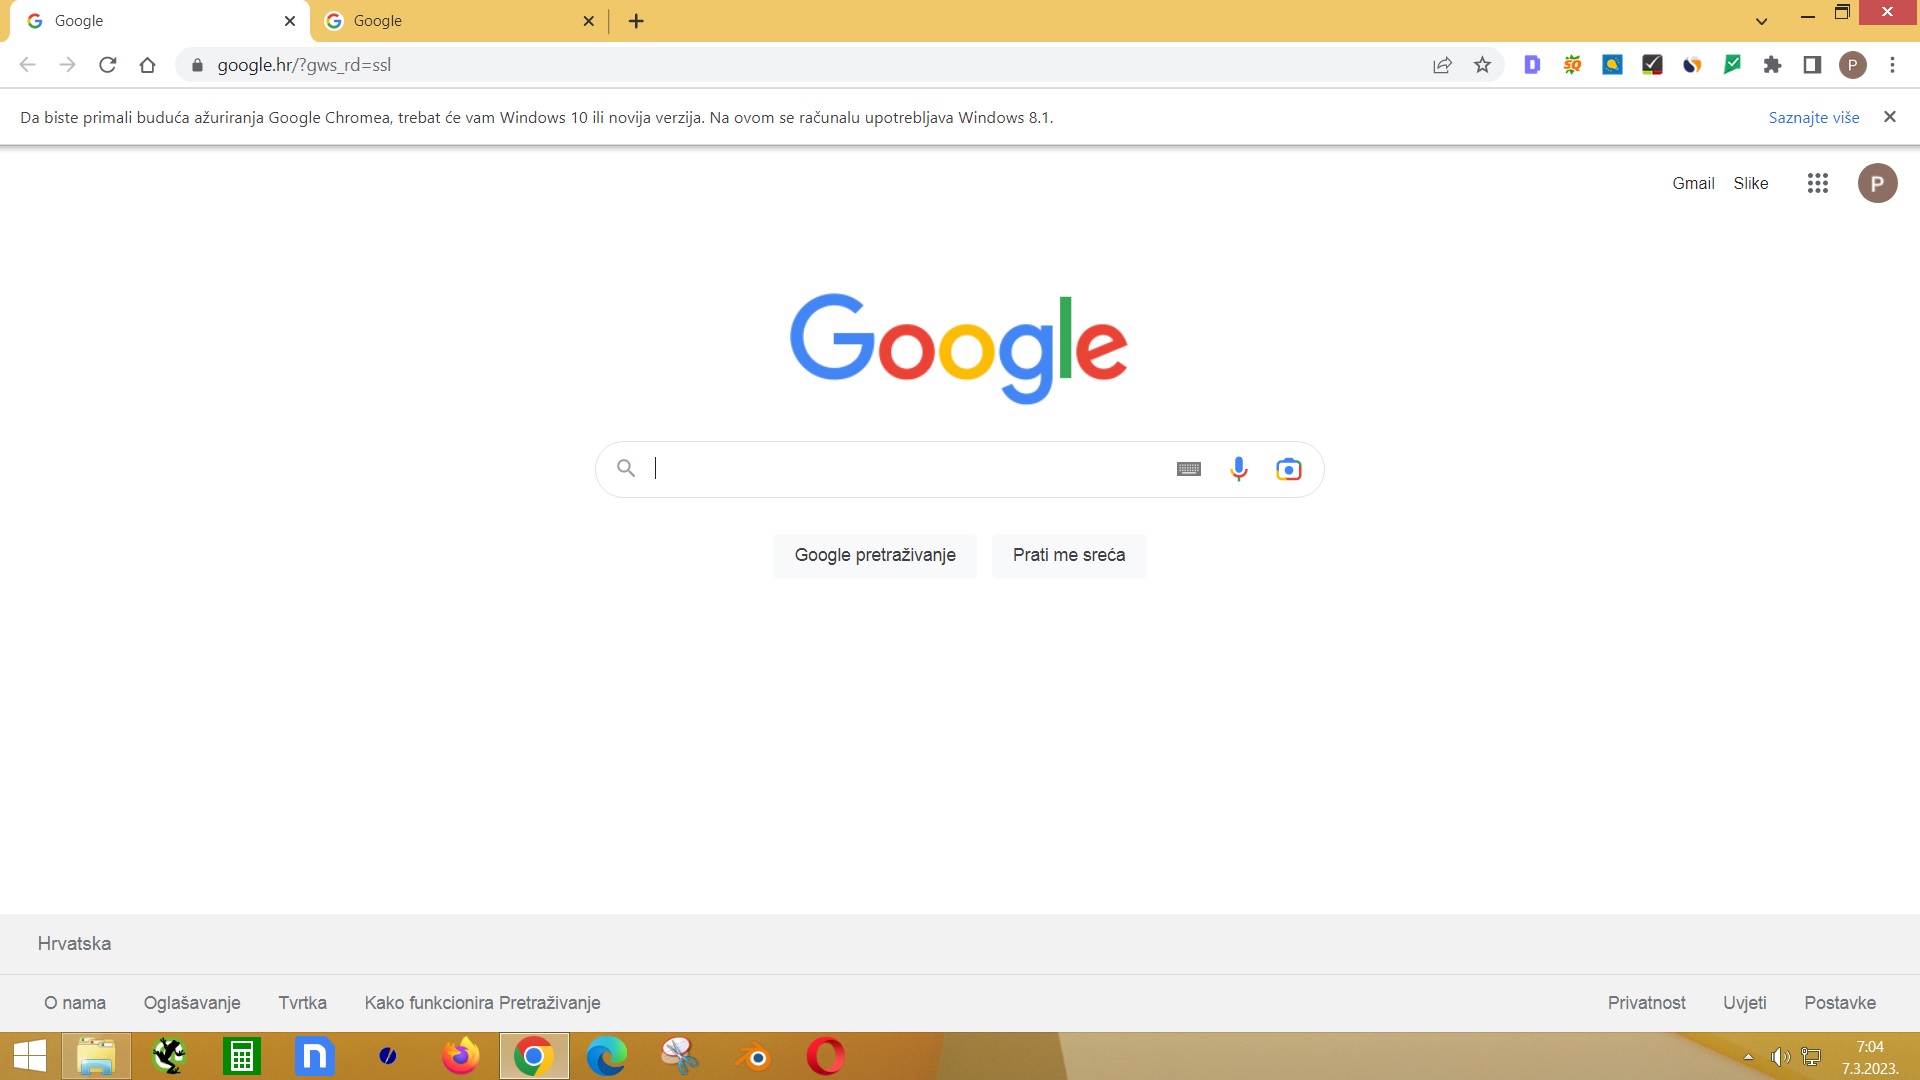Expand the tab search chevron
Screen dimensions: 1920x1080
click(x=1762, y=21)
